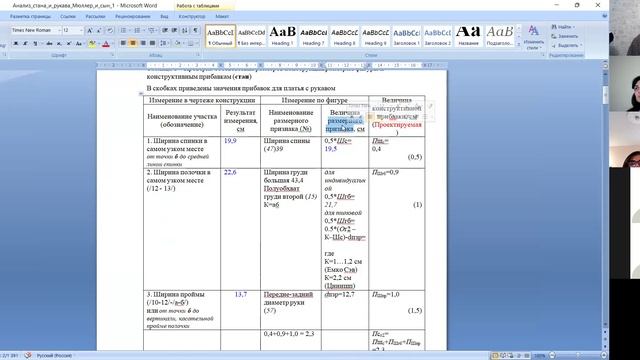The image size is (640, 360).
Task: Toggle italic formatting button
Action: pyautogui.click(x=25, y=43)
